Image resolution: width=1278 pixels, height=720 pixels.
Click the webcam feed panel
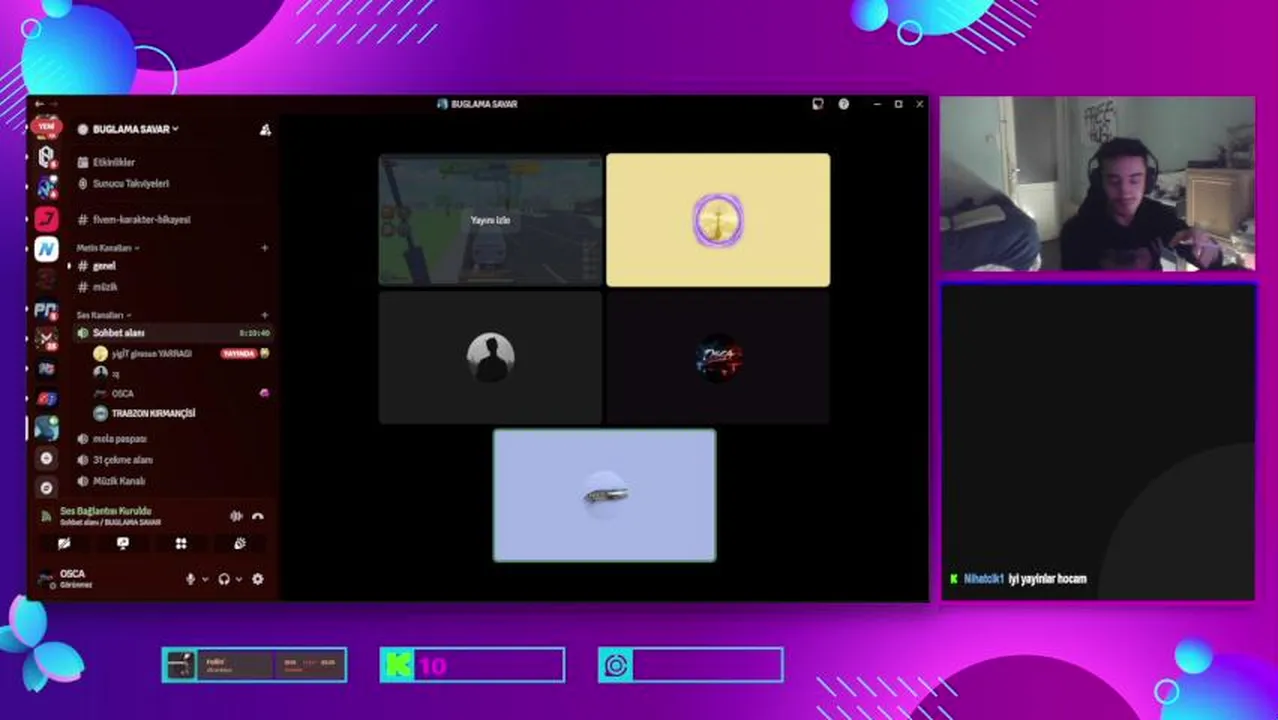[1097, 184]
